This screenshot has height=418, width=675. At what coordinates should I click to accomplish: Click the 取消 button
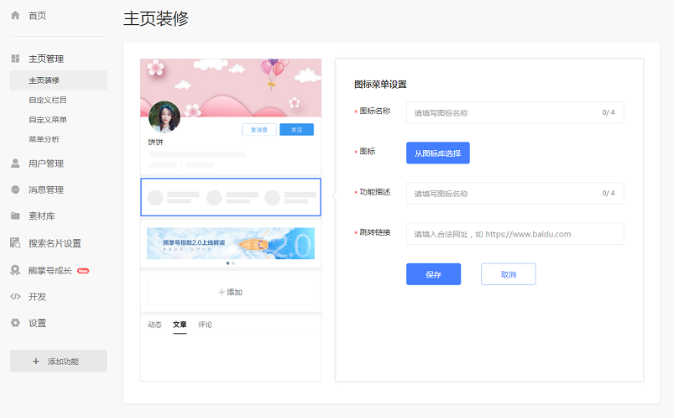pyautogui.click(x=508, y=274)
